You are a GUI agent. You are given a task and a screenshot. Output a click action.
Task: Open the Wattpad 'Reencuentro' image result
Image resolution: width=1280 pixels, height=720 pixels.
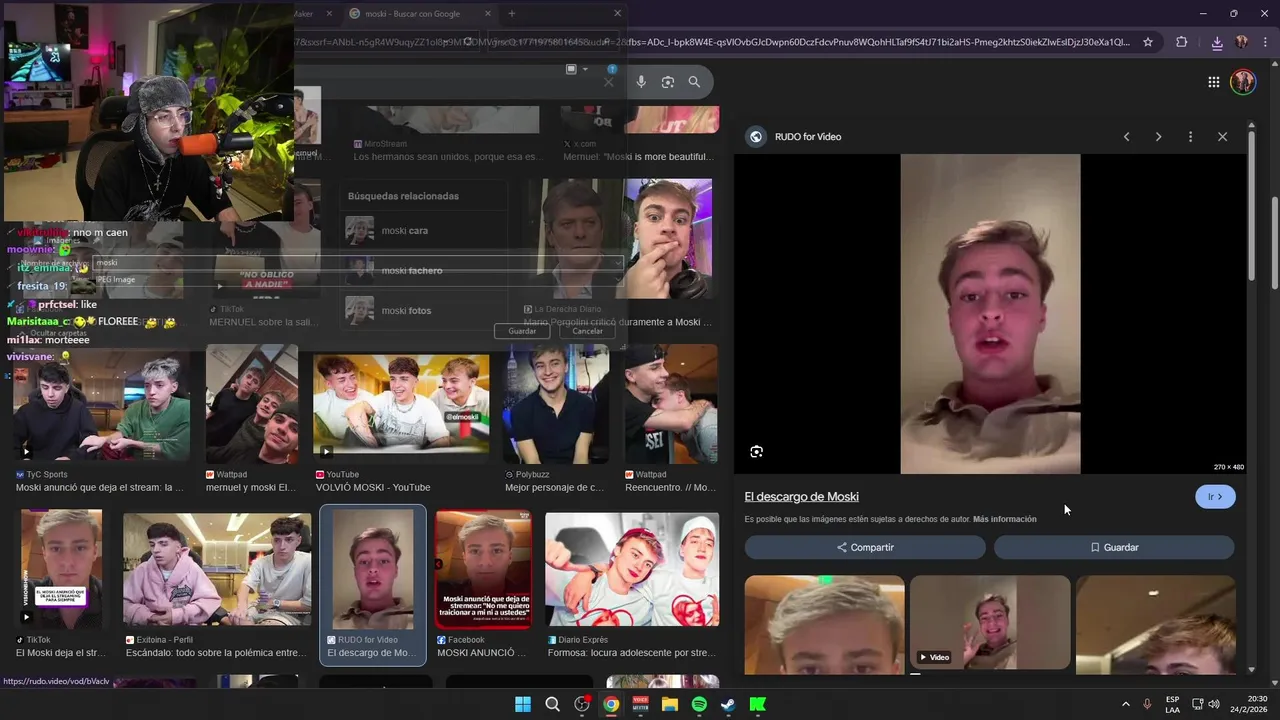(671, 404)
